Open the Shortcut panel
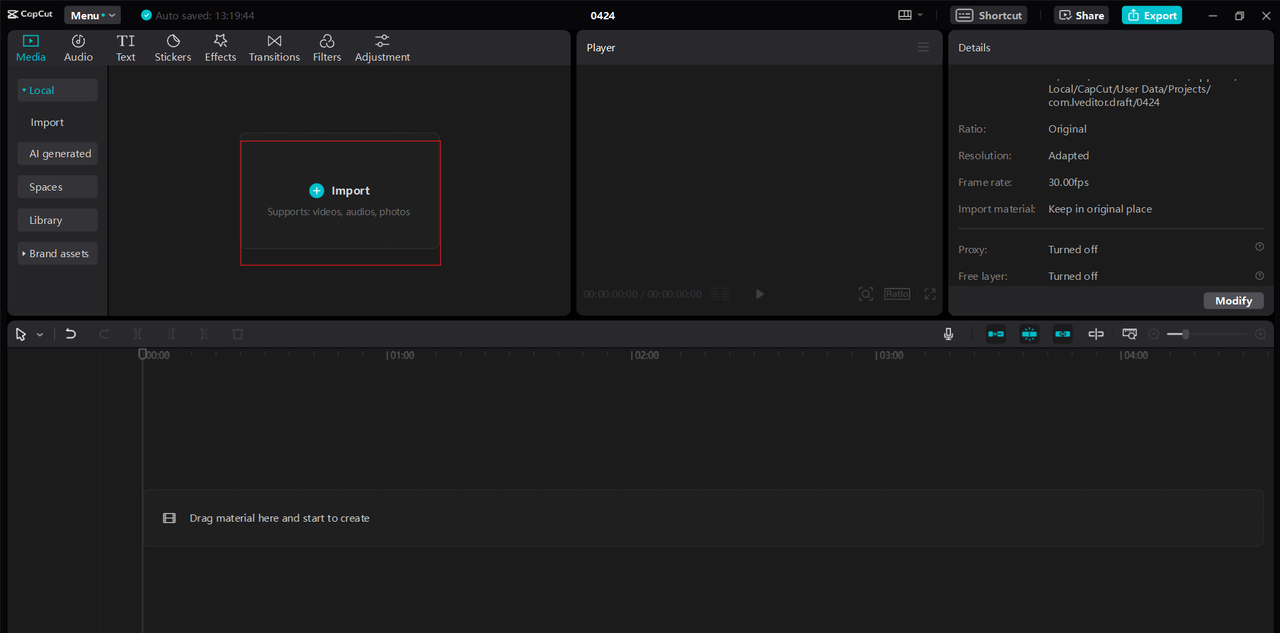The width and height of the screenshot is (1280, 633). pos(989,15)
